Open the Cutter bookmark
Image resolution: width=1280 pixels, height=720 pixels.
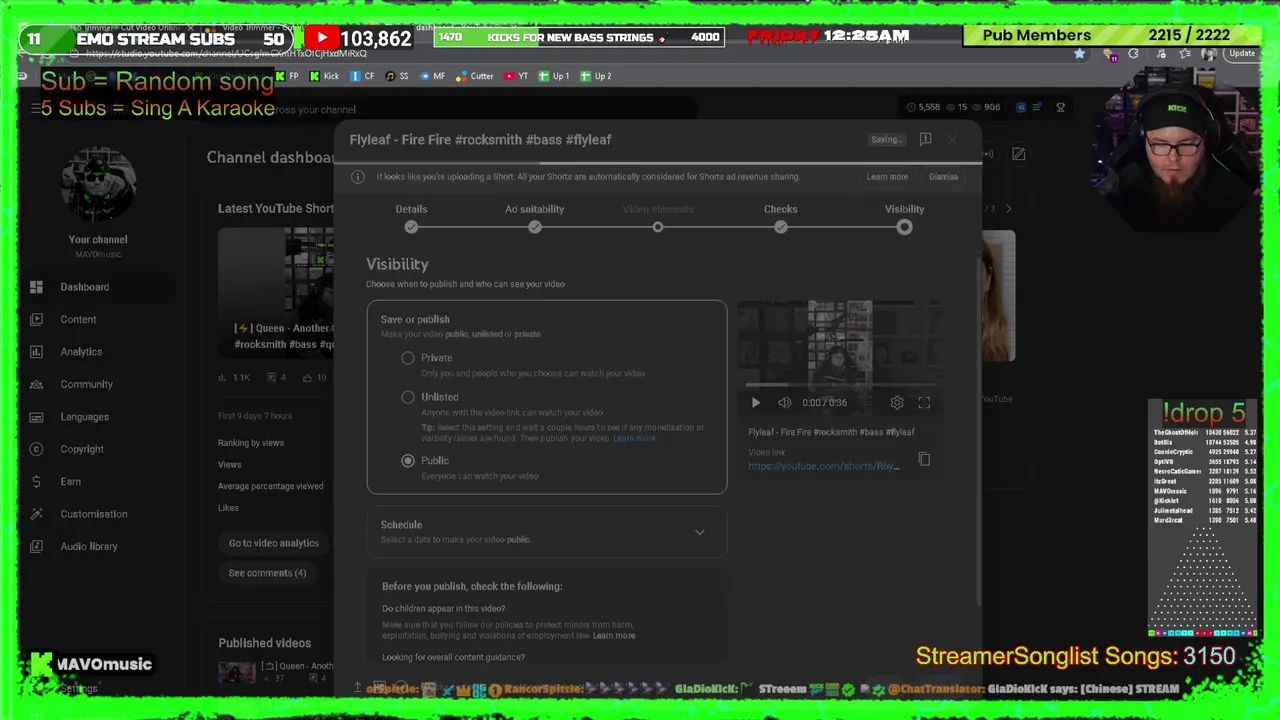click(475, 76)
